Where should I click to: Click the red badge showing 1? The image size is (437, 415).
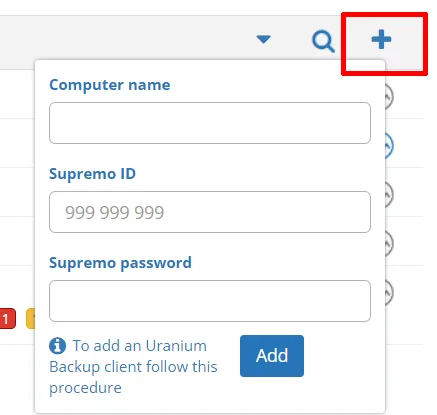pyautogui.click(x=7, y=319)
